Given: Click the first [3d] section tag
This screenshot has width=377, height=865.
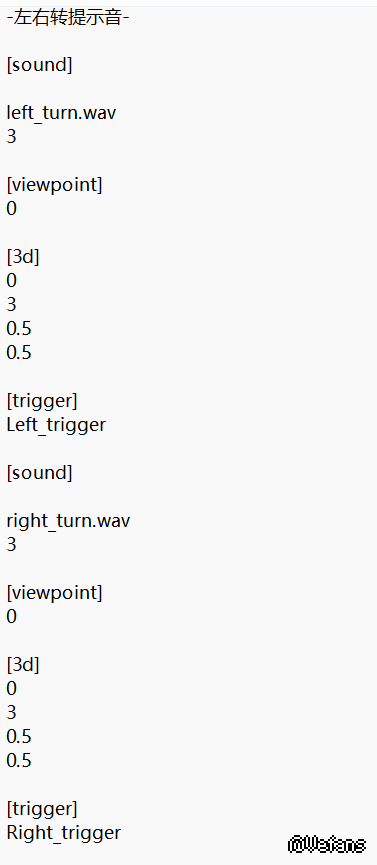Looking at the screenshot, I should [23, 257].
